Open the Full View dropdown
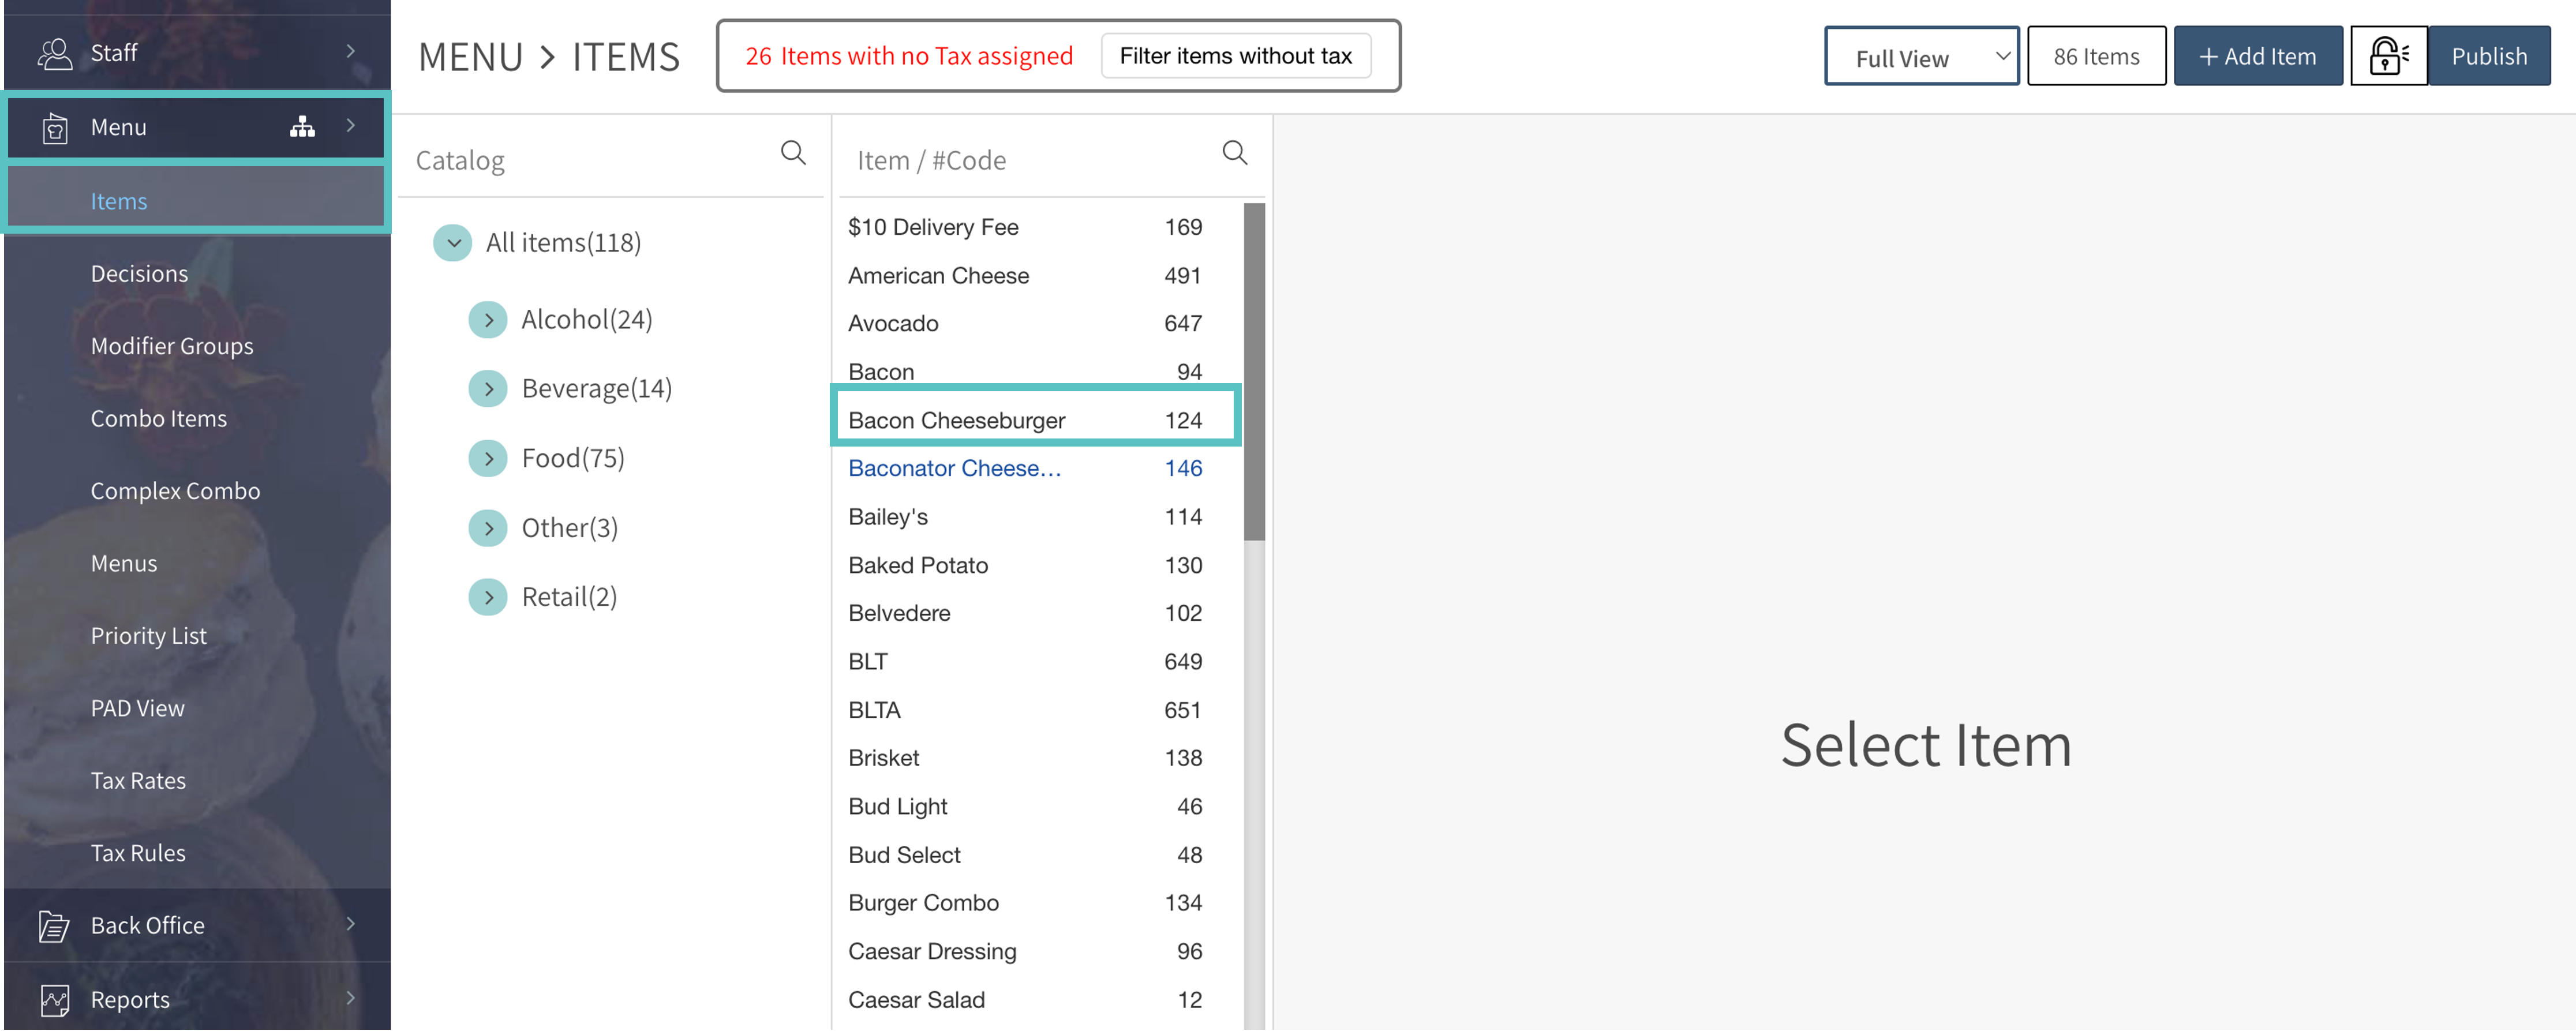Image resolution: width=2576 pixels, height=1031 pixels. click(1921, 57)
